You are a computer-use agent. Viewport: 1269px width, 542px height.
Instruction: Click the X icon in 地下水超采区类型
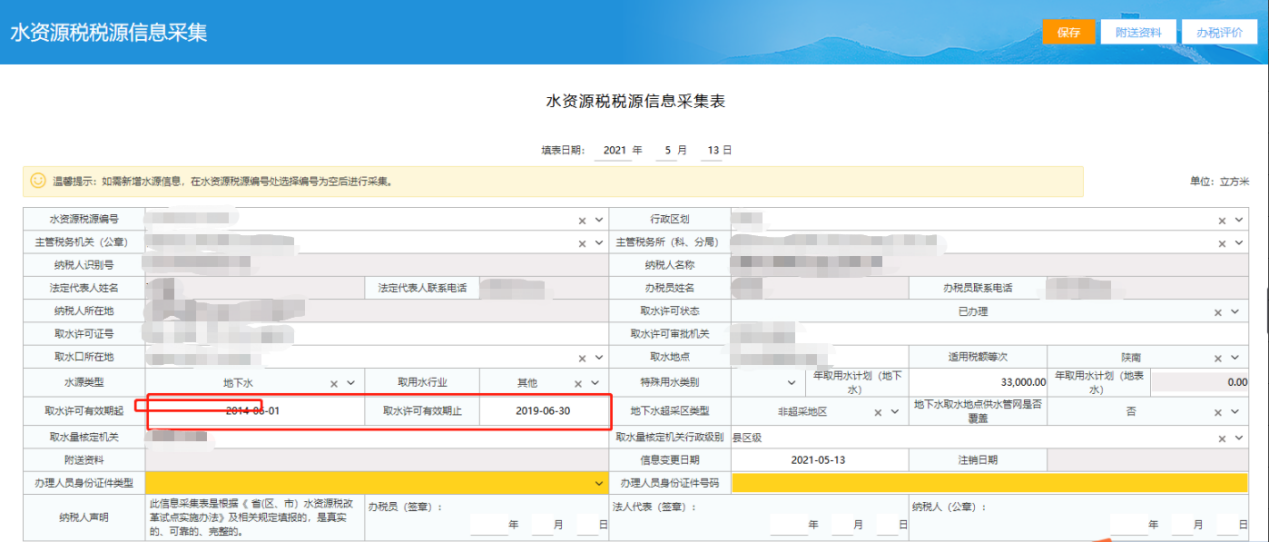pyautogui.click(x=878, y=412)
